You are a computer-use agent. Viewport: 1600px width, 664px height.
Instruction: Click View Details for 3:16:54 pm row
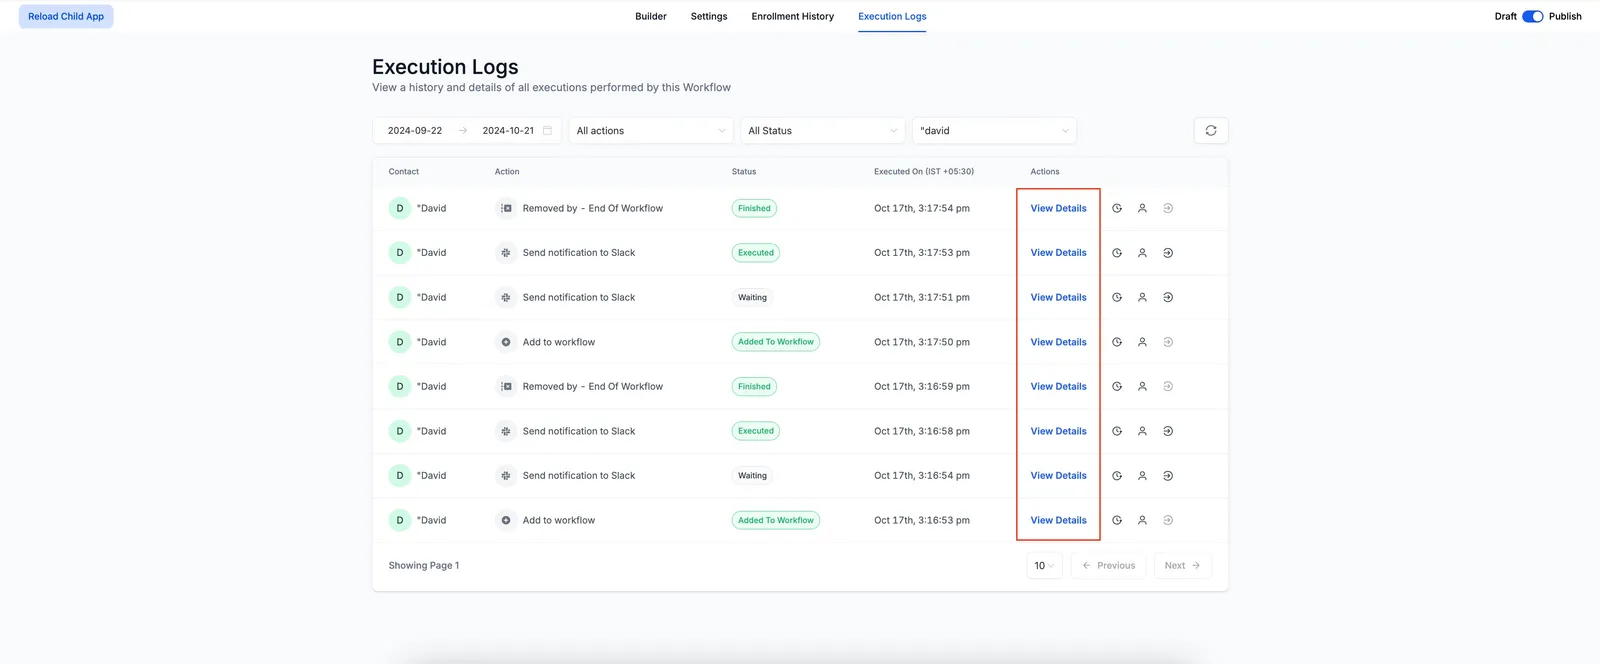tap(1058, 476)
